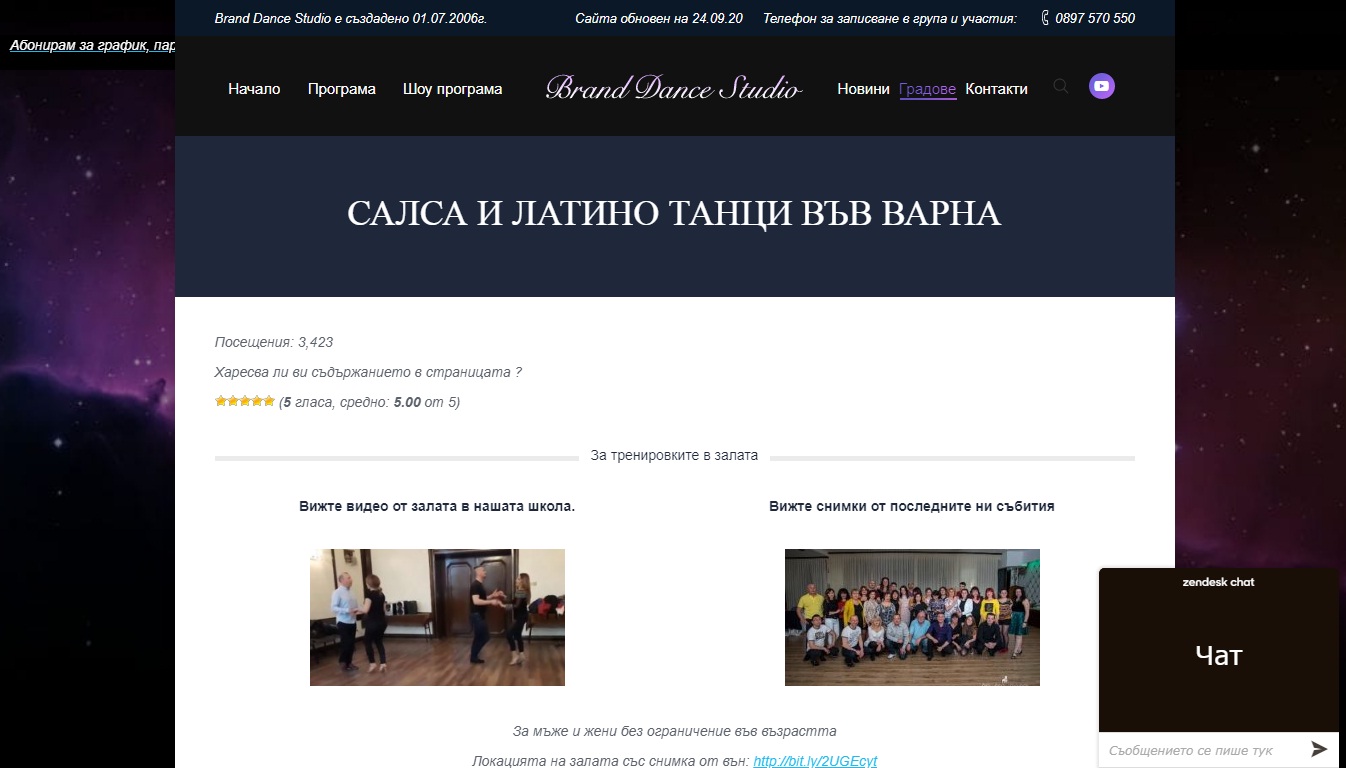Image resolution: width=1346 pixels, height=768 pixels.
Task: Focus the chat message input field
Action: tap(1202, 750)
